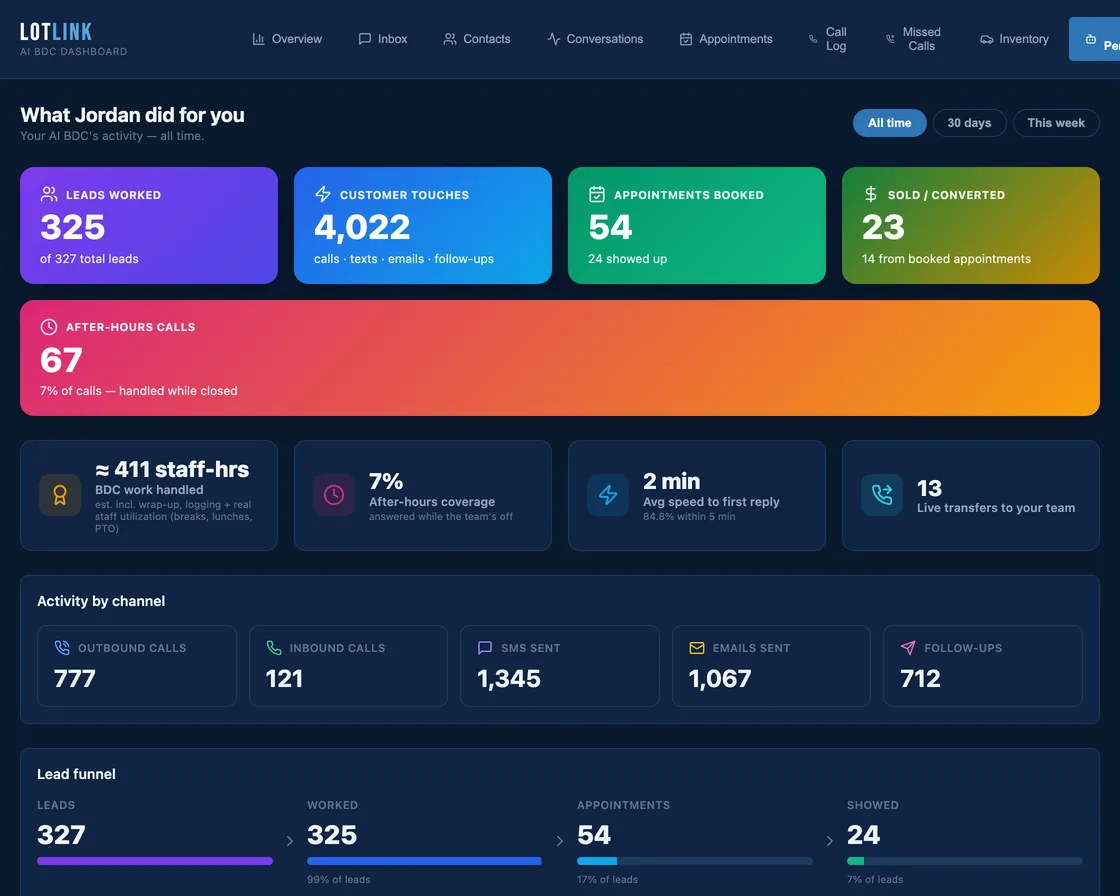The image size is (1120, 896).
Task: Open the Leads Worked 325 card
Action: tap(149, 225)
